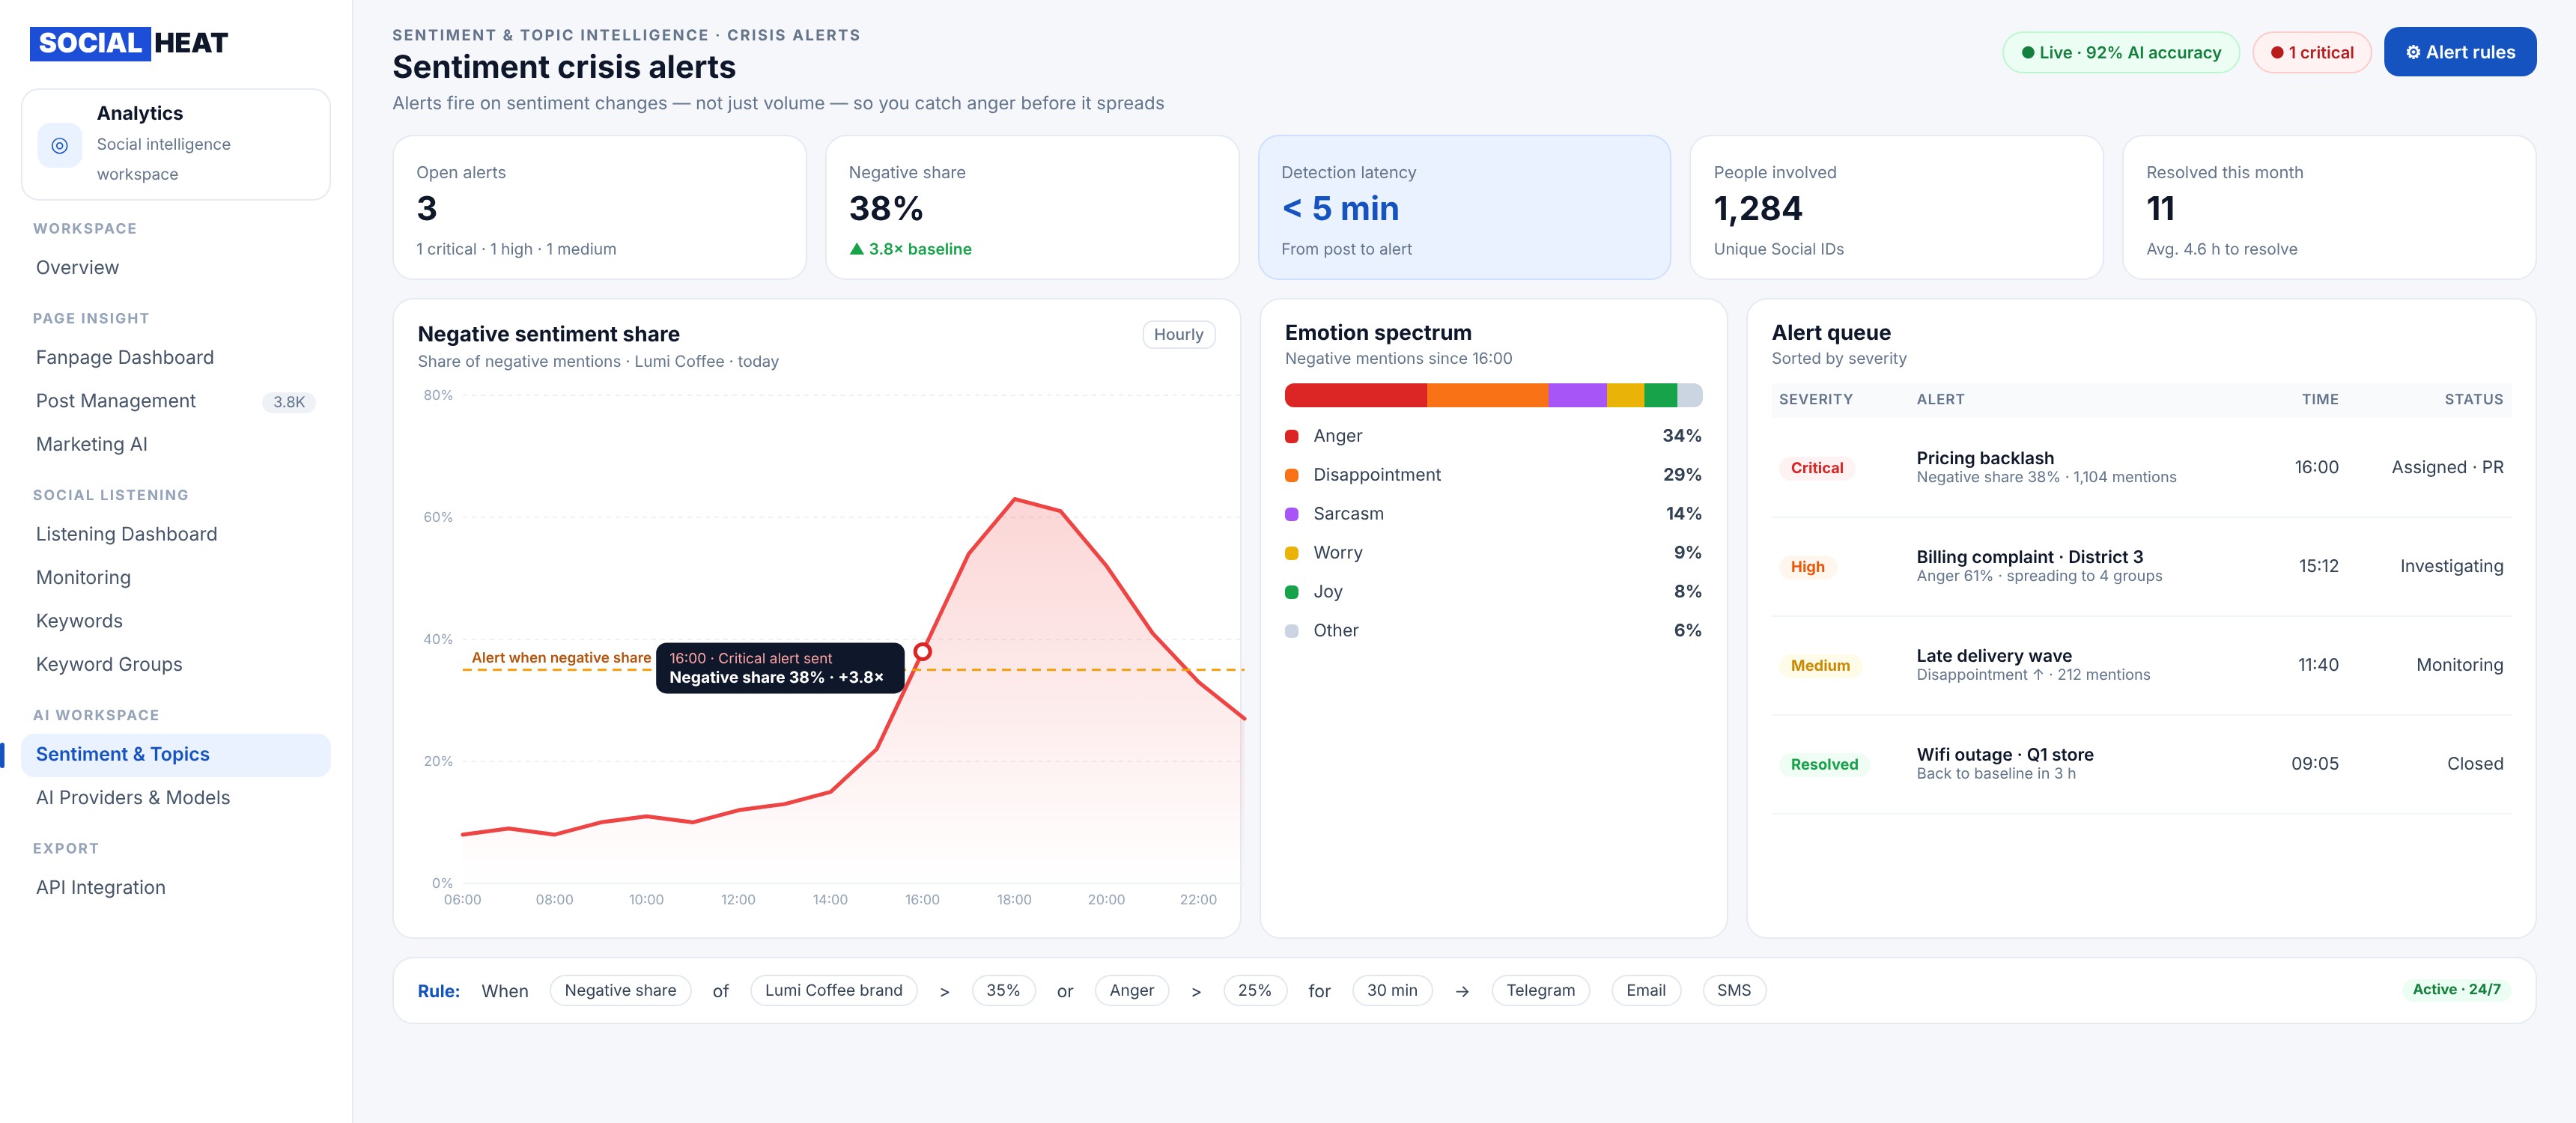Click the Live 92% AI accuracy pill
Screen dimensions: 2576x1123
pos(2120,53)
